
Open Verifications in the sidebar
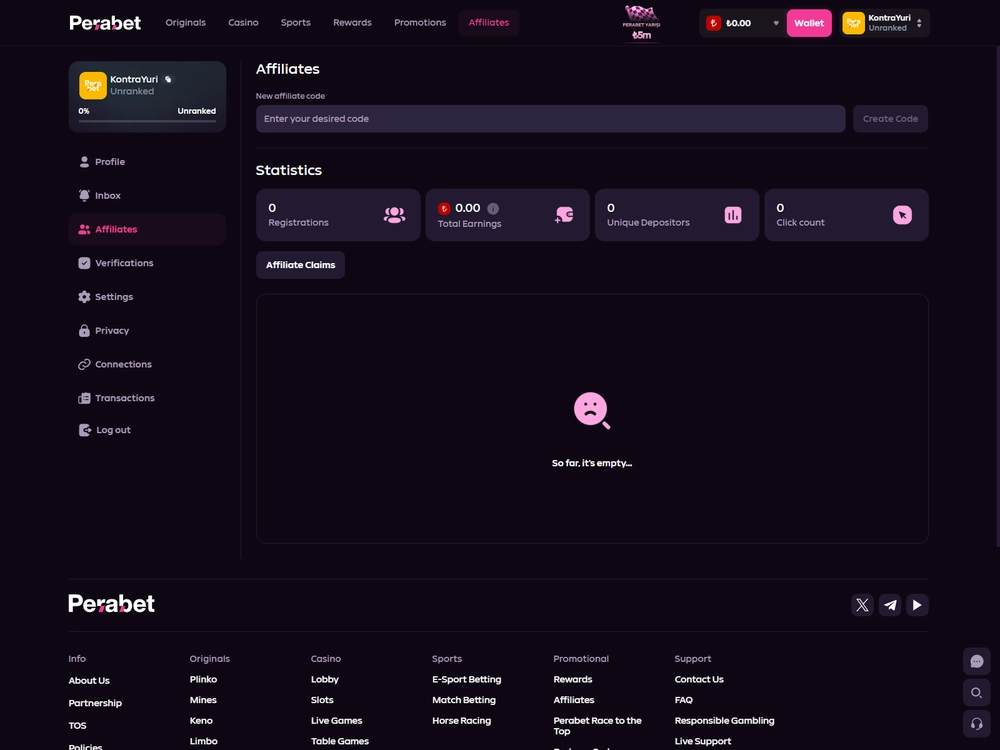147,263
